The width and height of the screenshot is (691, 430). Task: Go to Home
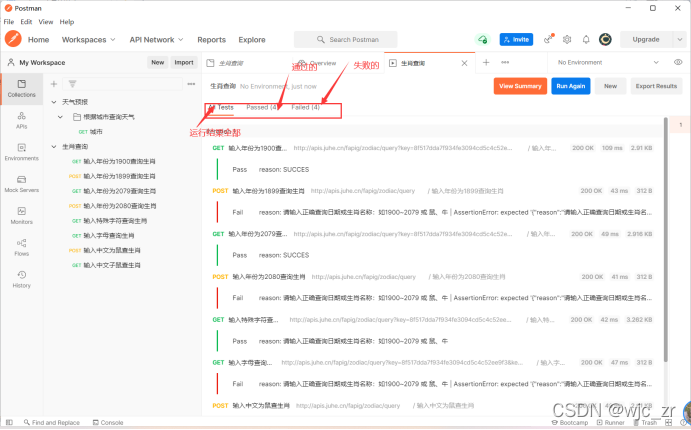pyautogui.click(x=38, y=40)
